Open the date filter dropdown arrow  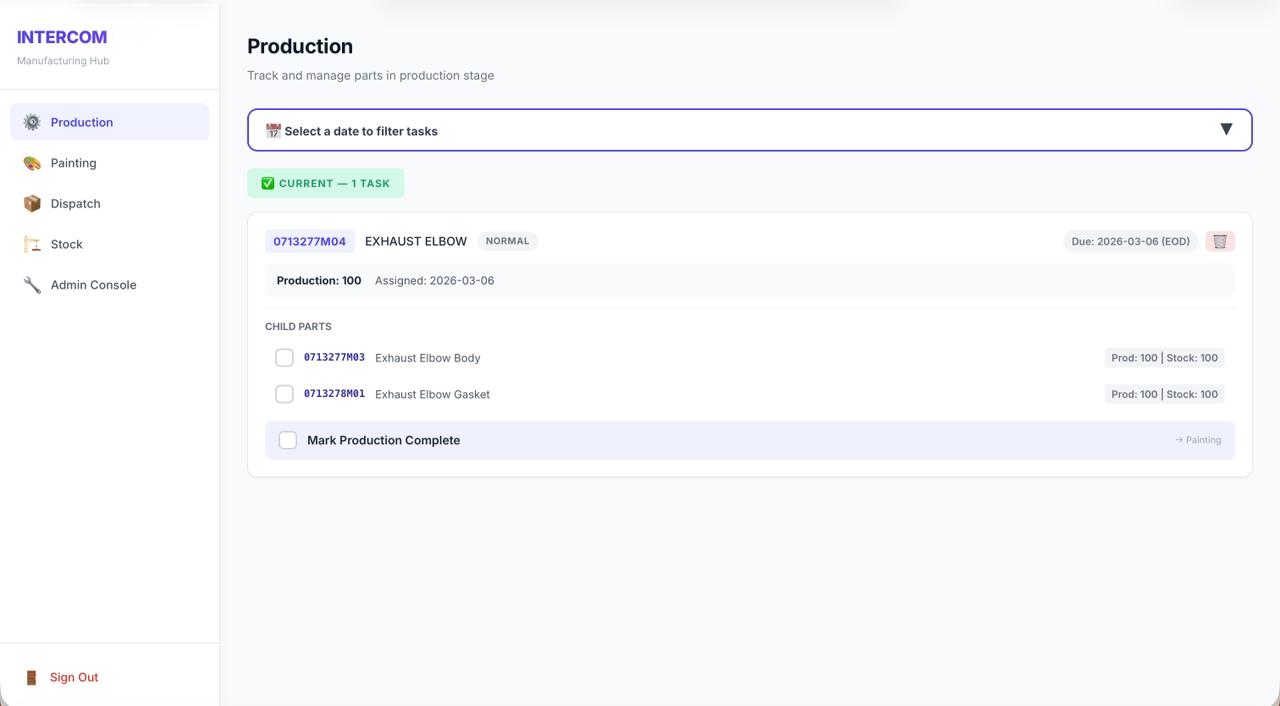click(1226, 129)
